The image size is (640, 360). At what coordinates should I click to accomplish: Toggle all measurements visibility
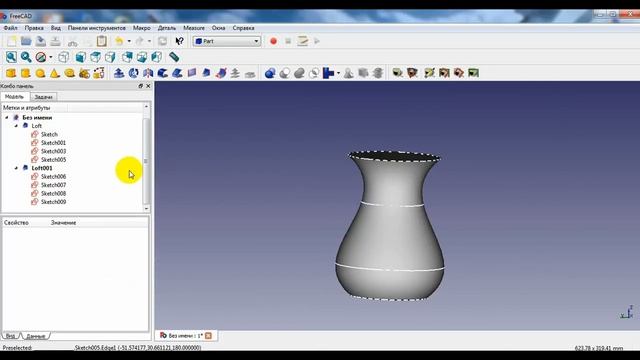pos(444,73)
